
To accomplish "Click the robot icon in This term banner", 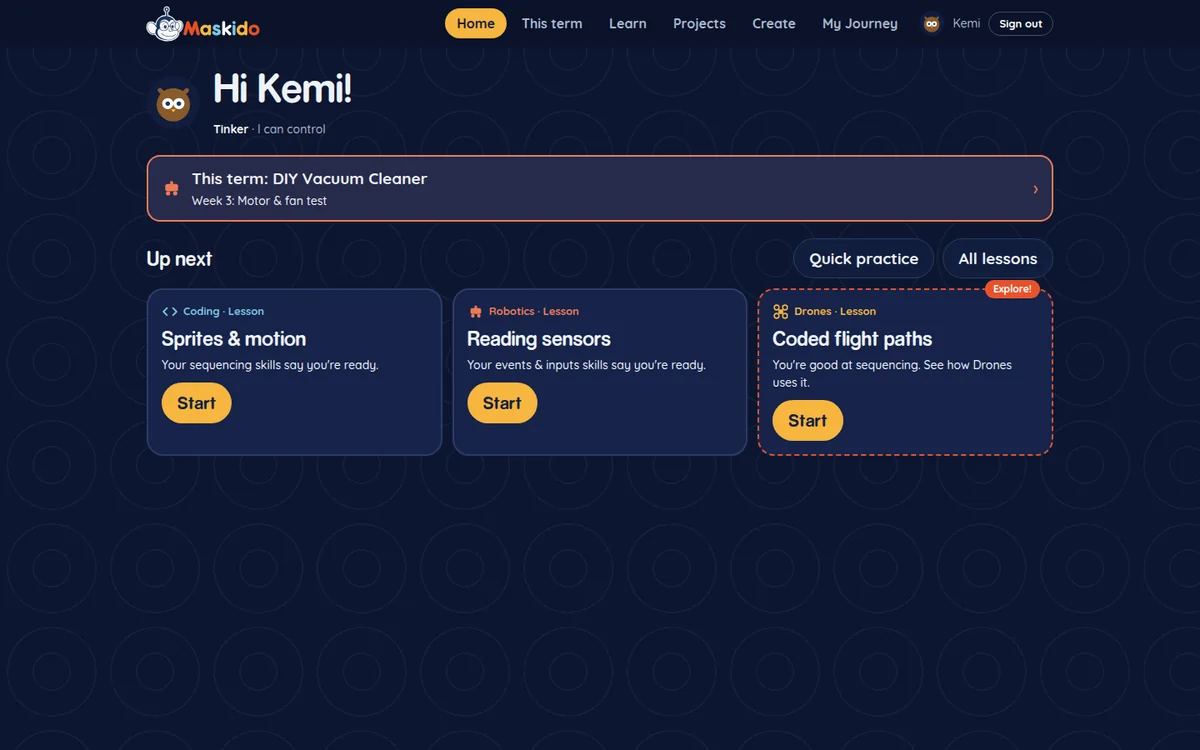I will [172, 188].
